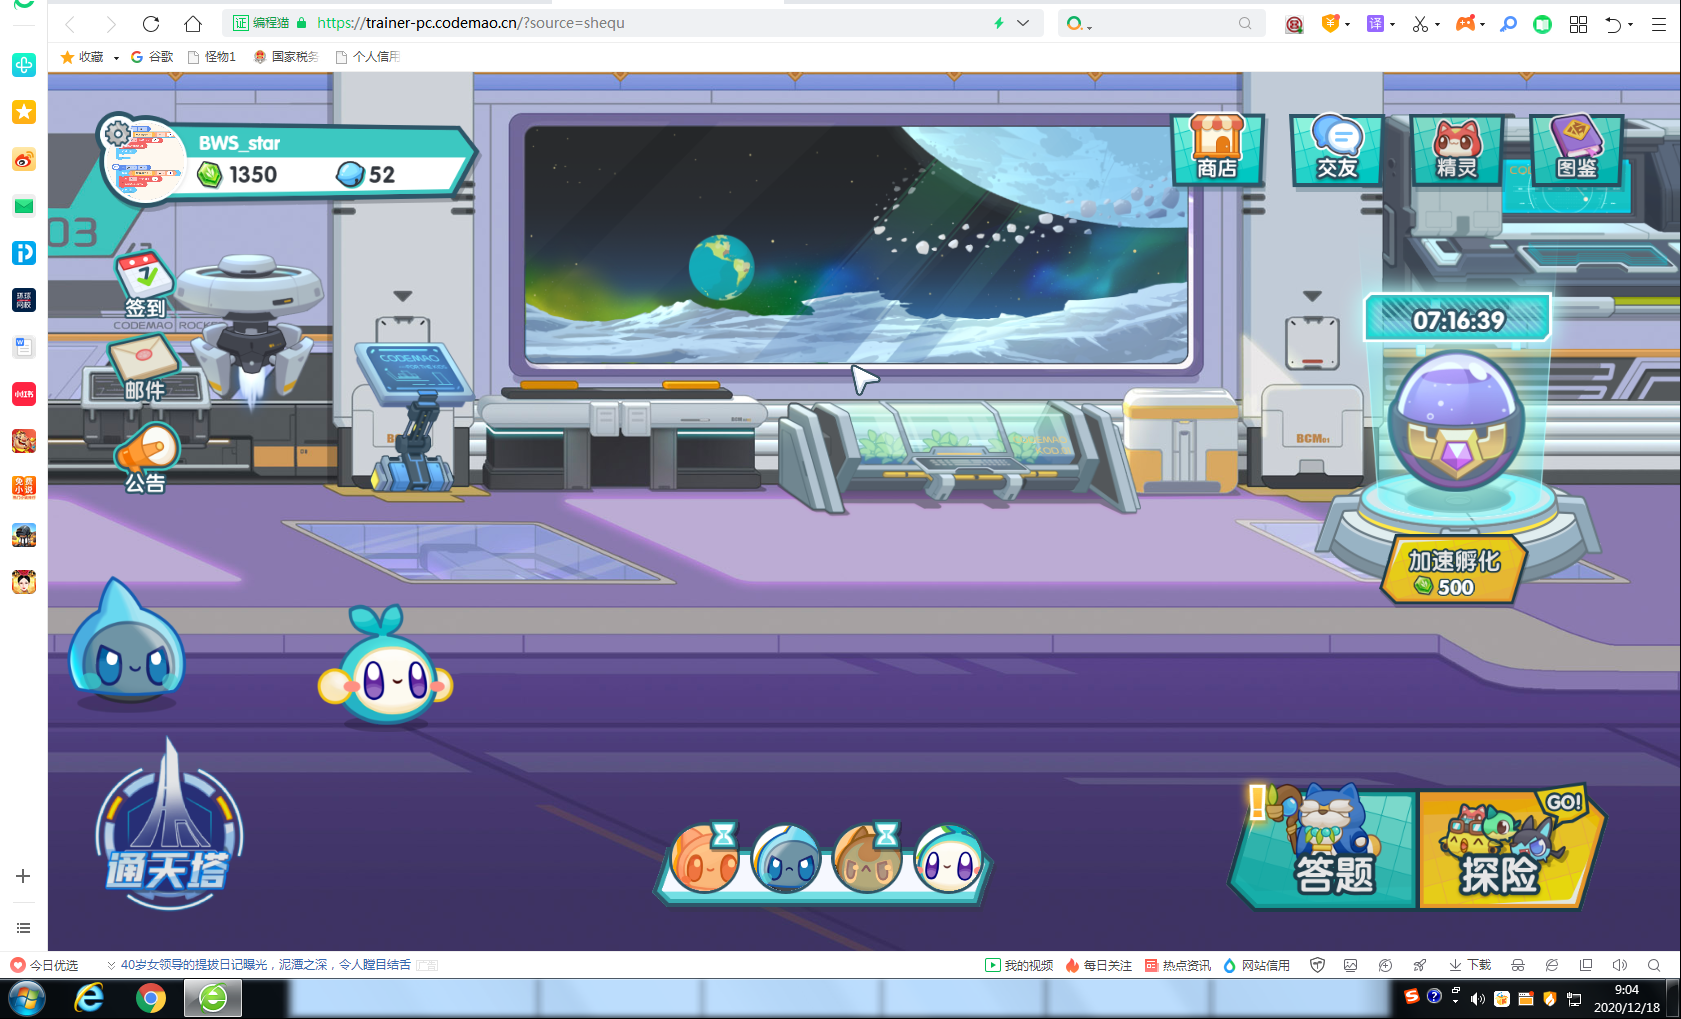Click the trainer-pc.codemao.cn address bar
The image size is (1681, 1019).
633,23
